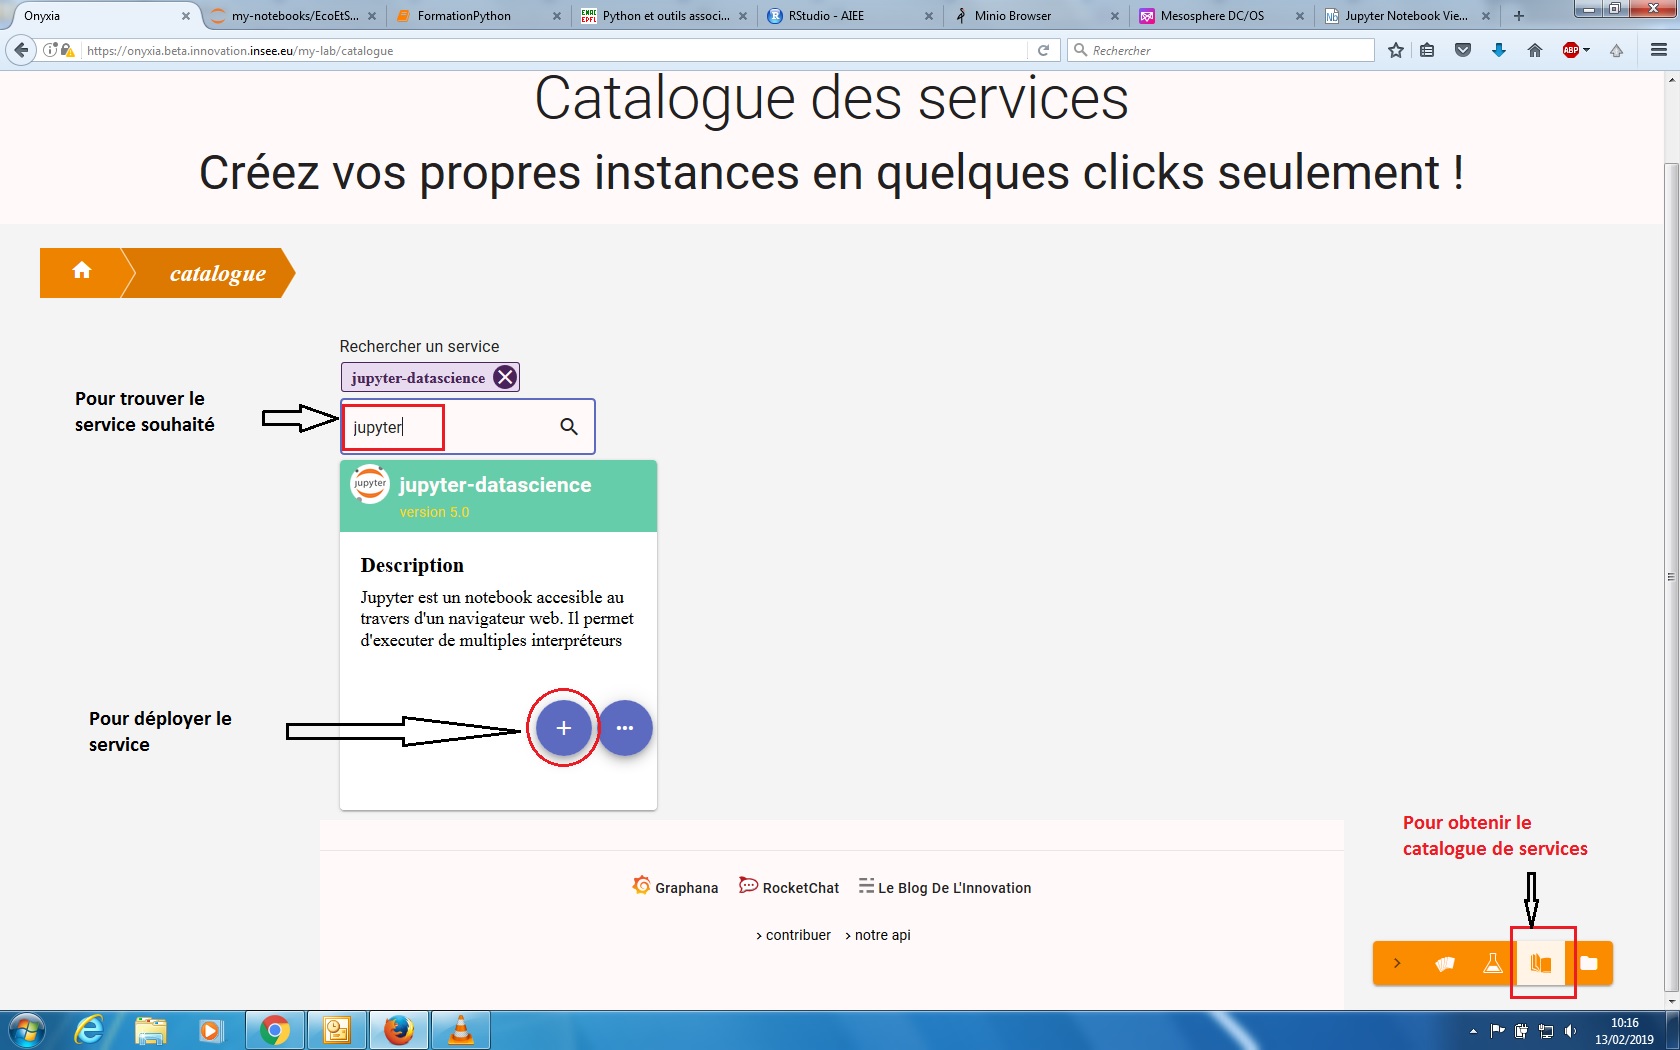This screenshot has height=1050, width=1680.
Task: Click the vertical page scrollbar
Action: [x=1671, y=575]
